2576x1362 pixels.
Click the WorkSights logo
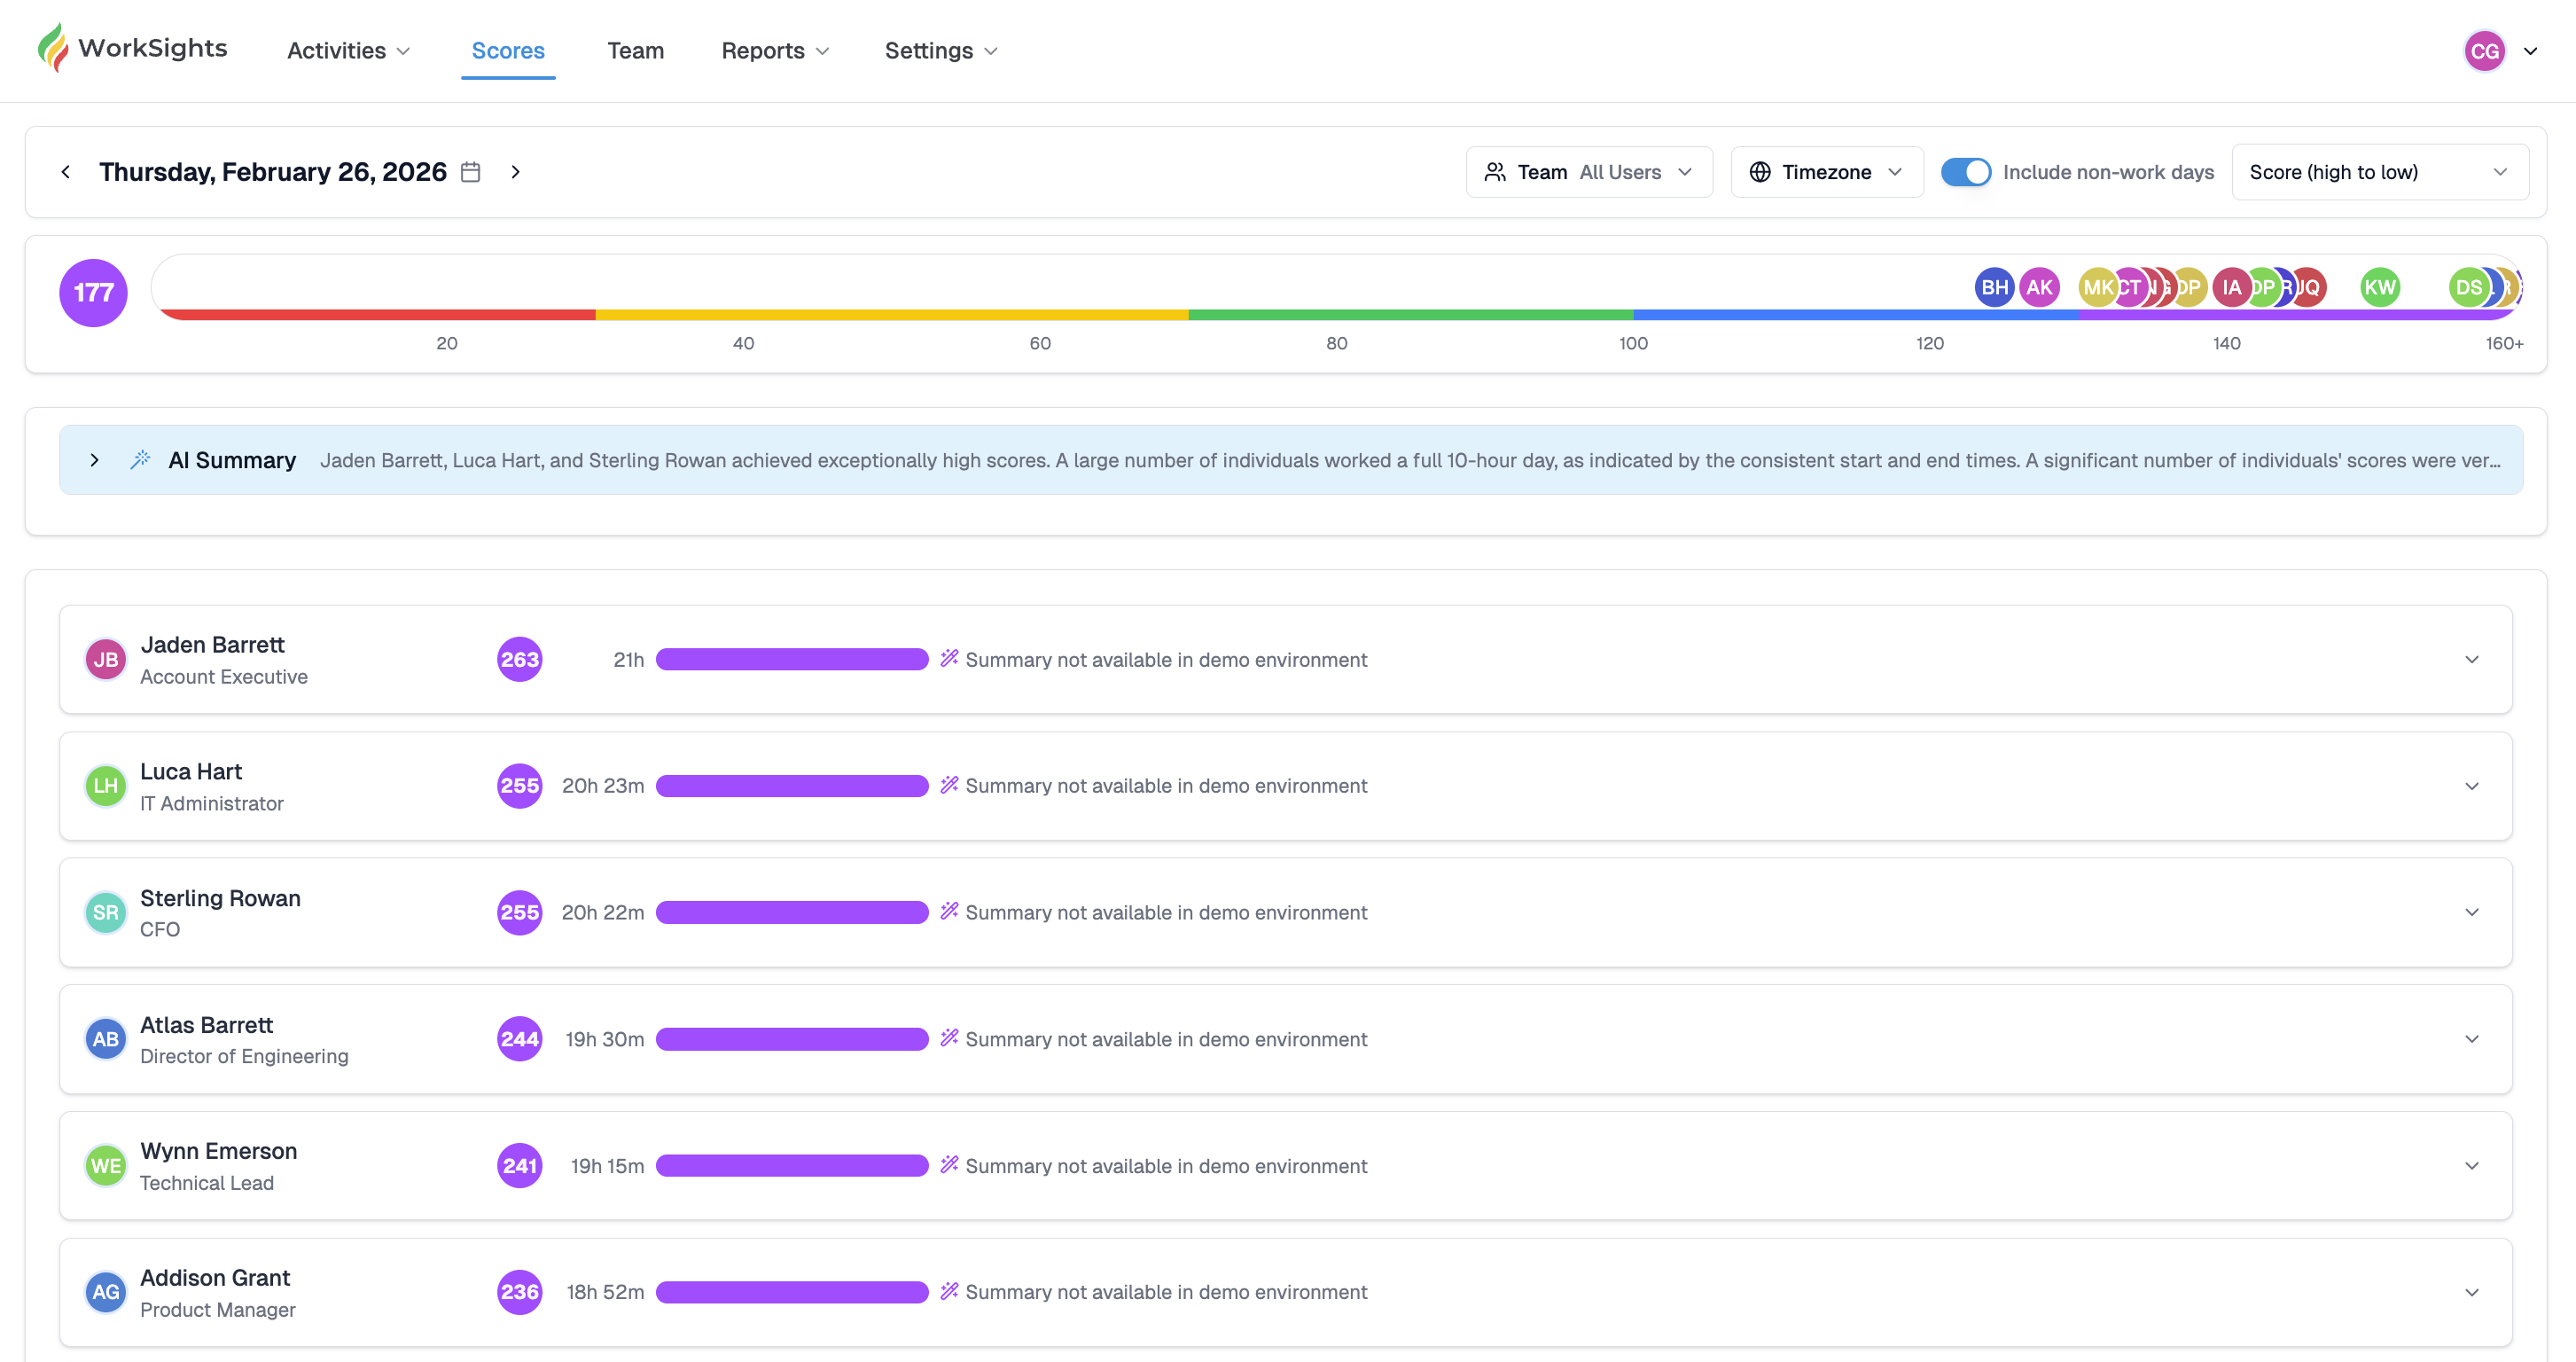133,49
